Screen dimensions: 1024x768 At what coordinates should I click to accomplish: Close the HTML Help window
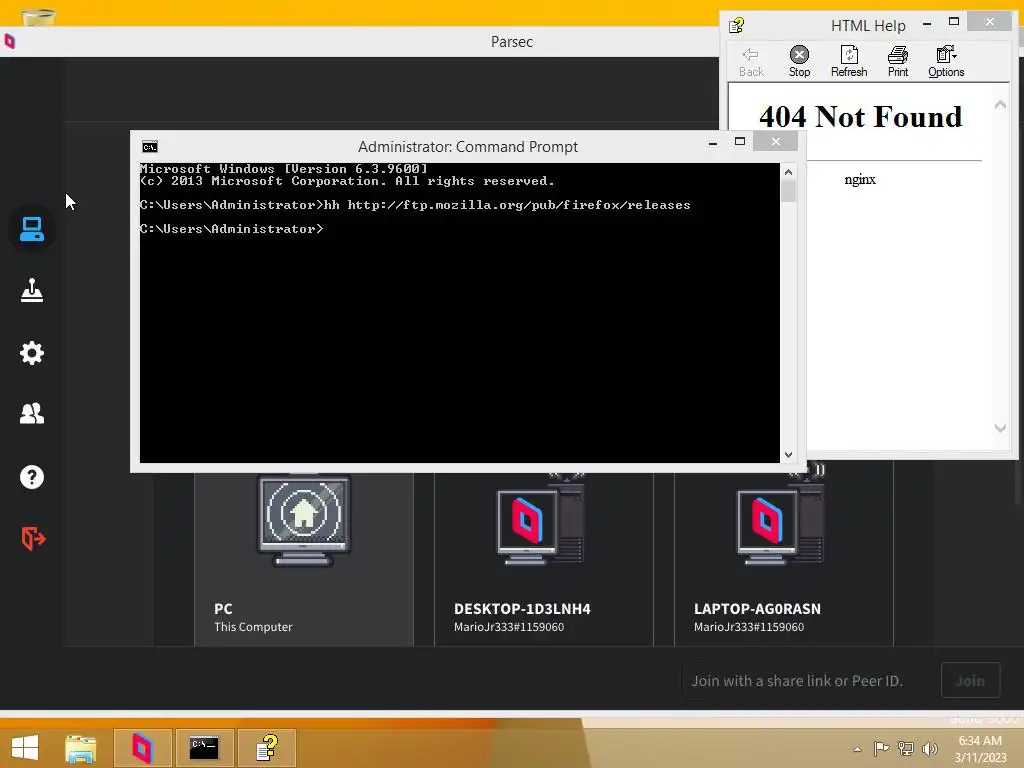pyautogui.click(x=990, y=22)
